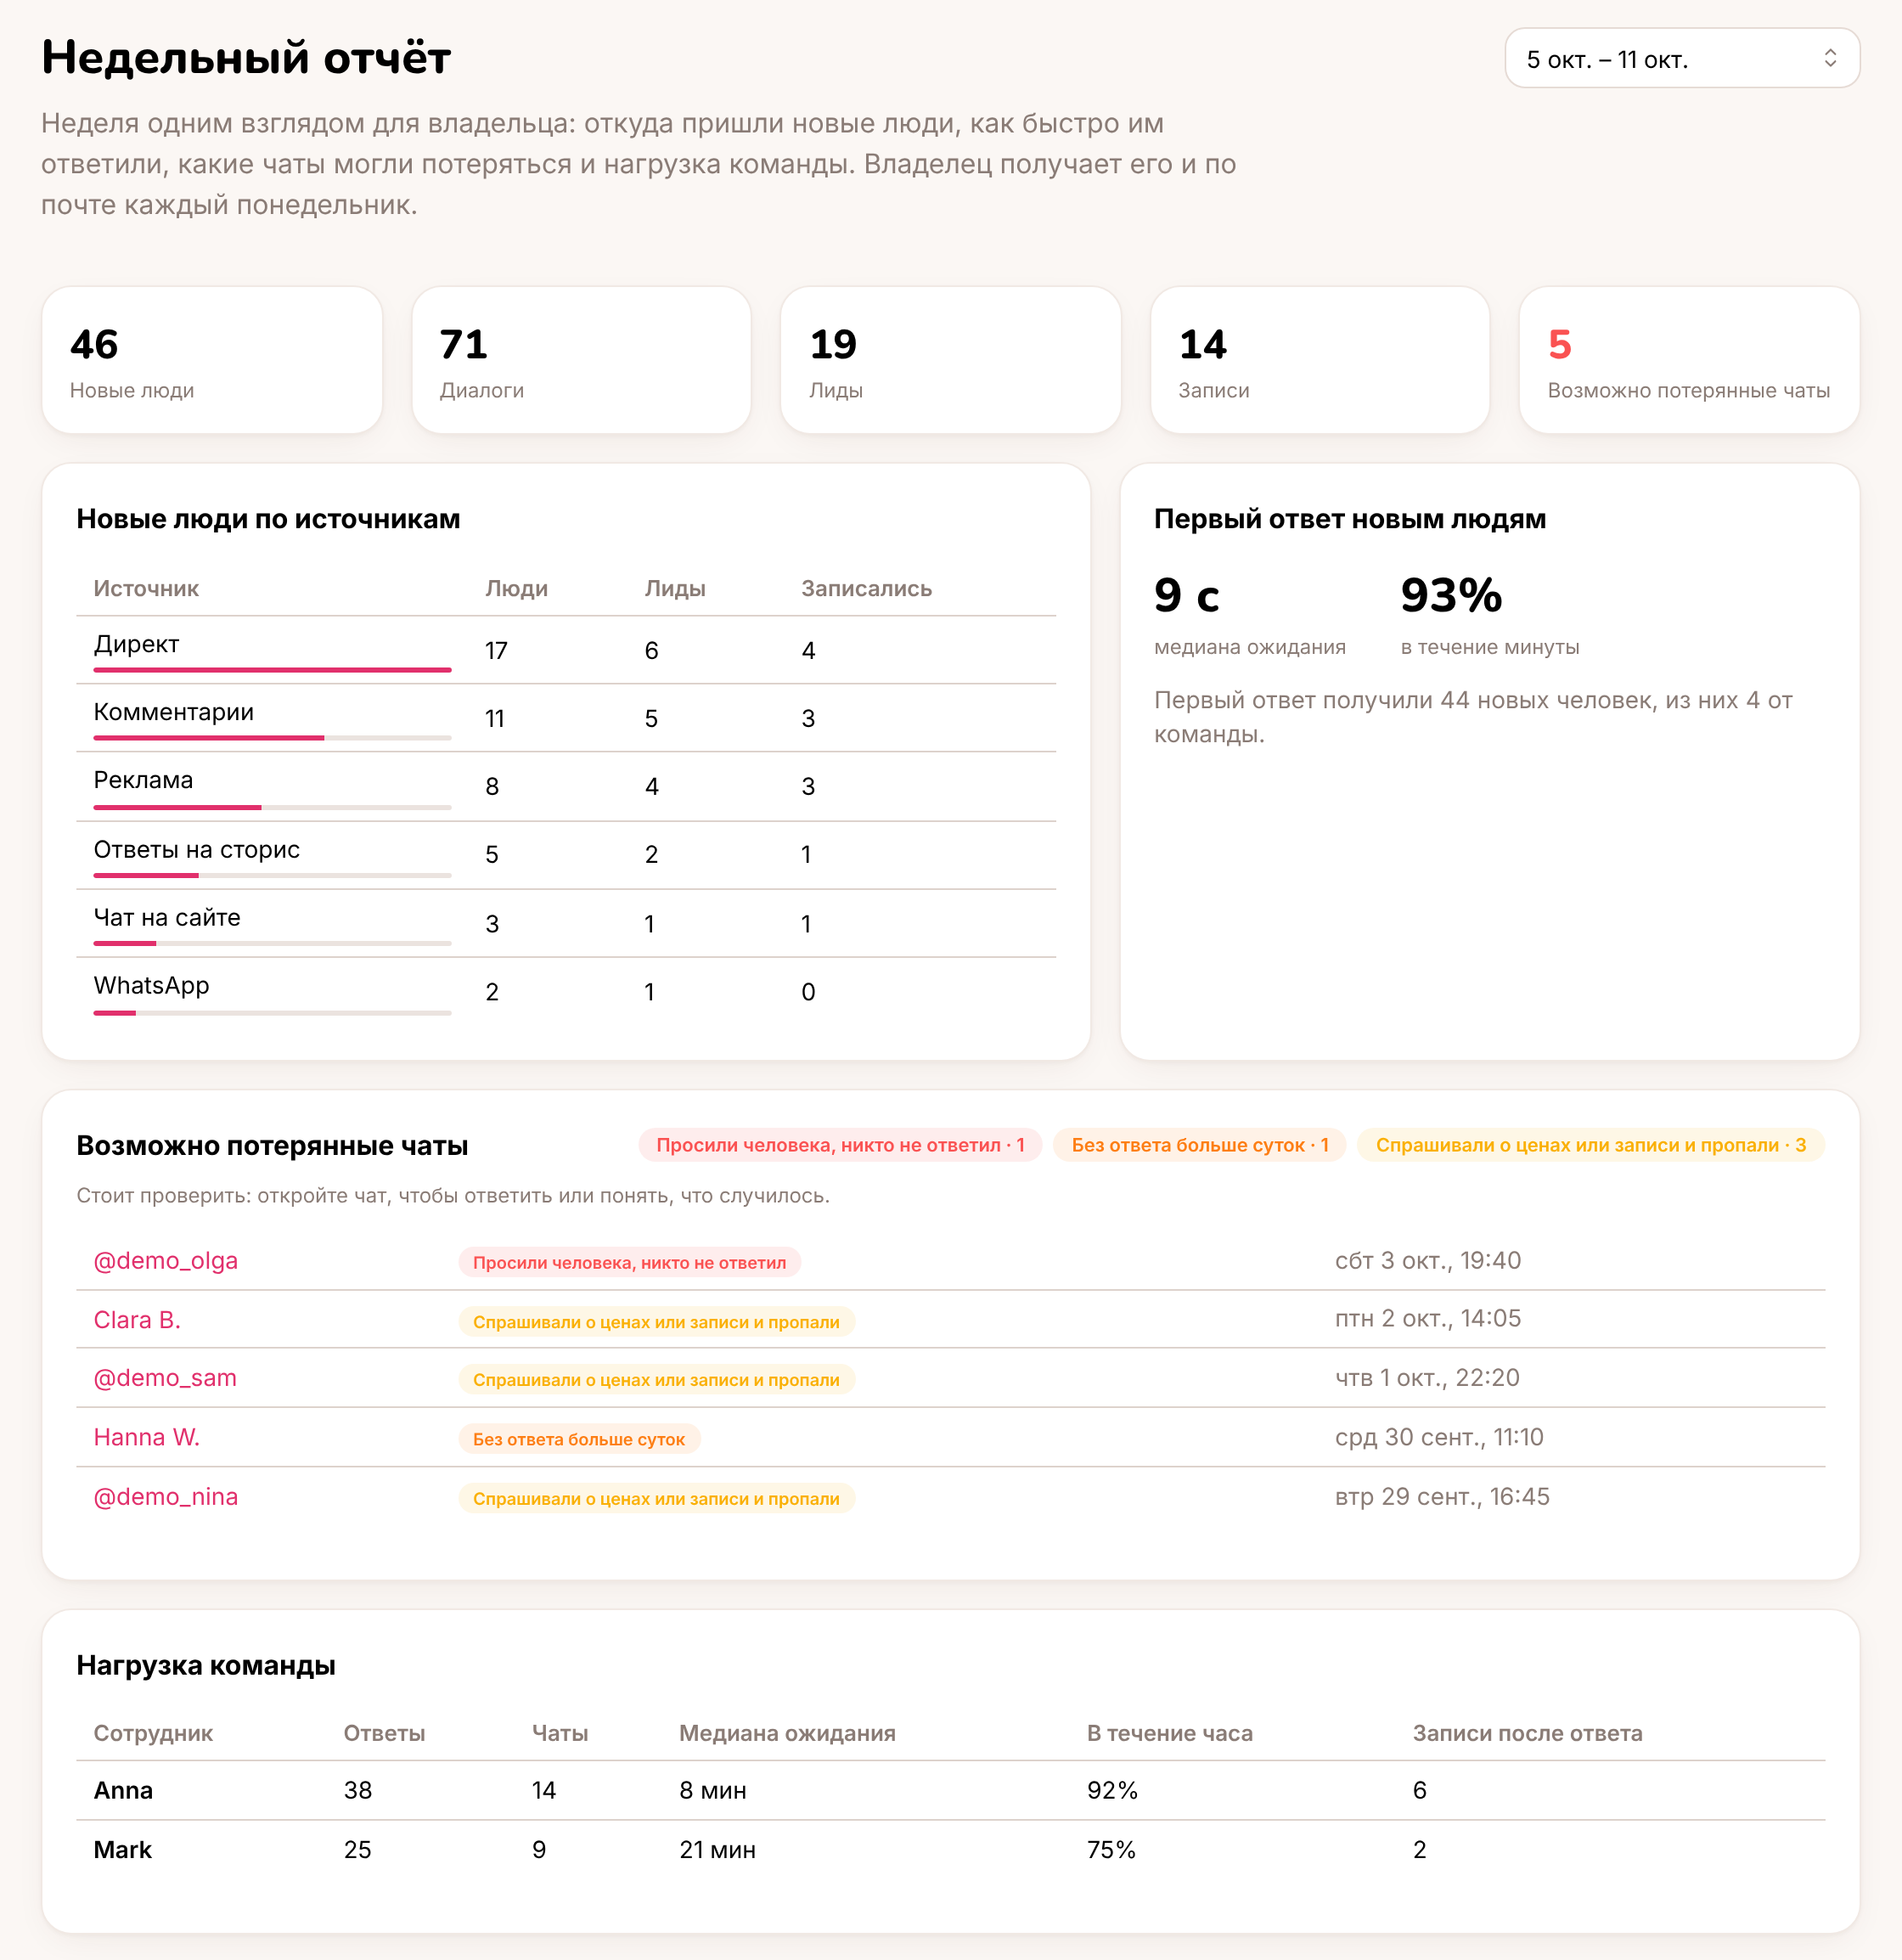Screen dimensions: 1902x1960
Task: Open the week range dropdown 5 окт. – 11 окт.
Action: point(1681,59)
